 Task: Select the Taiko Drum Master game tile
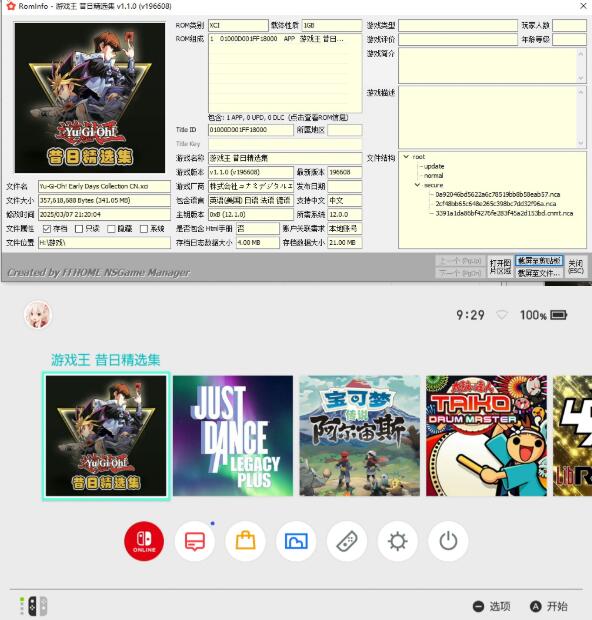486,436
